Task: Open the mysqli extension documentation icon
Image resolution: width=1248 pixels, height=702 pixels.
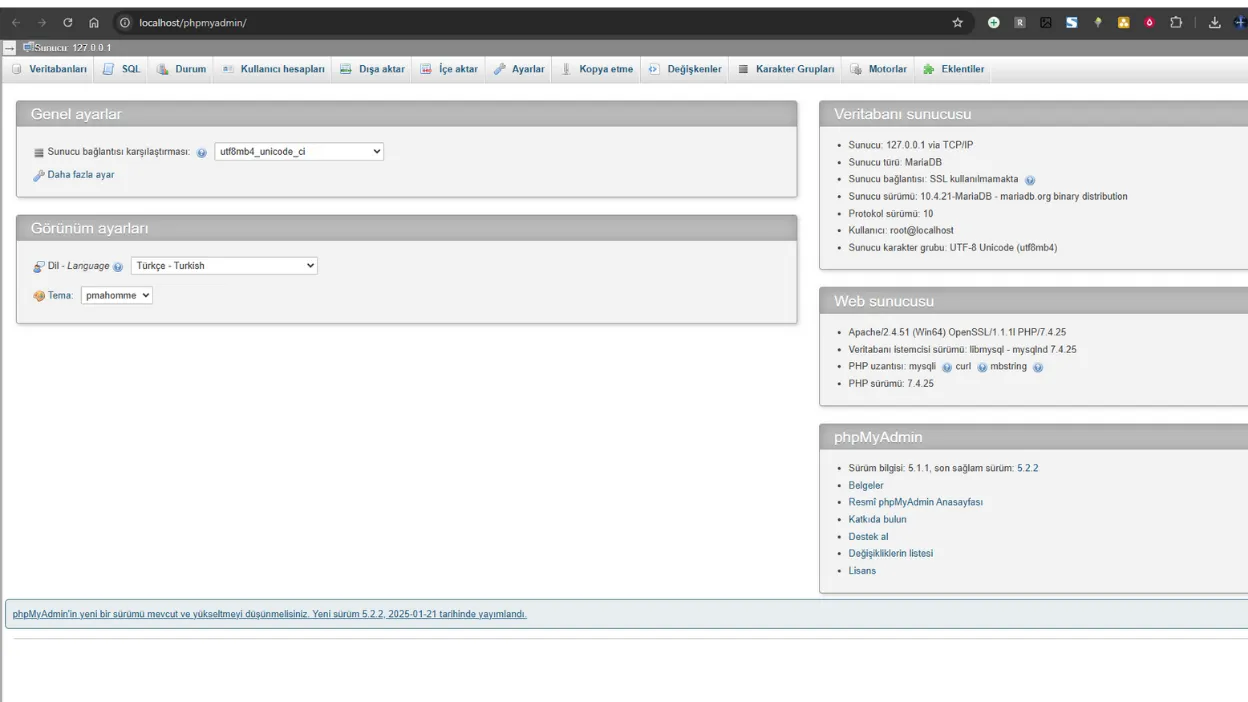Action: tap(946, 367)
